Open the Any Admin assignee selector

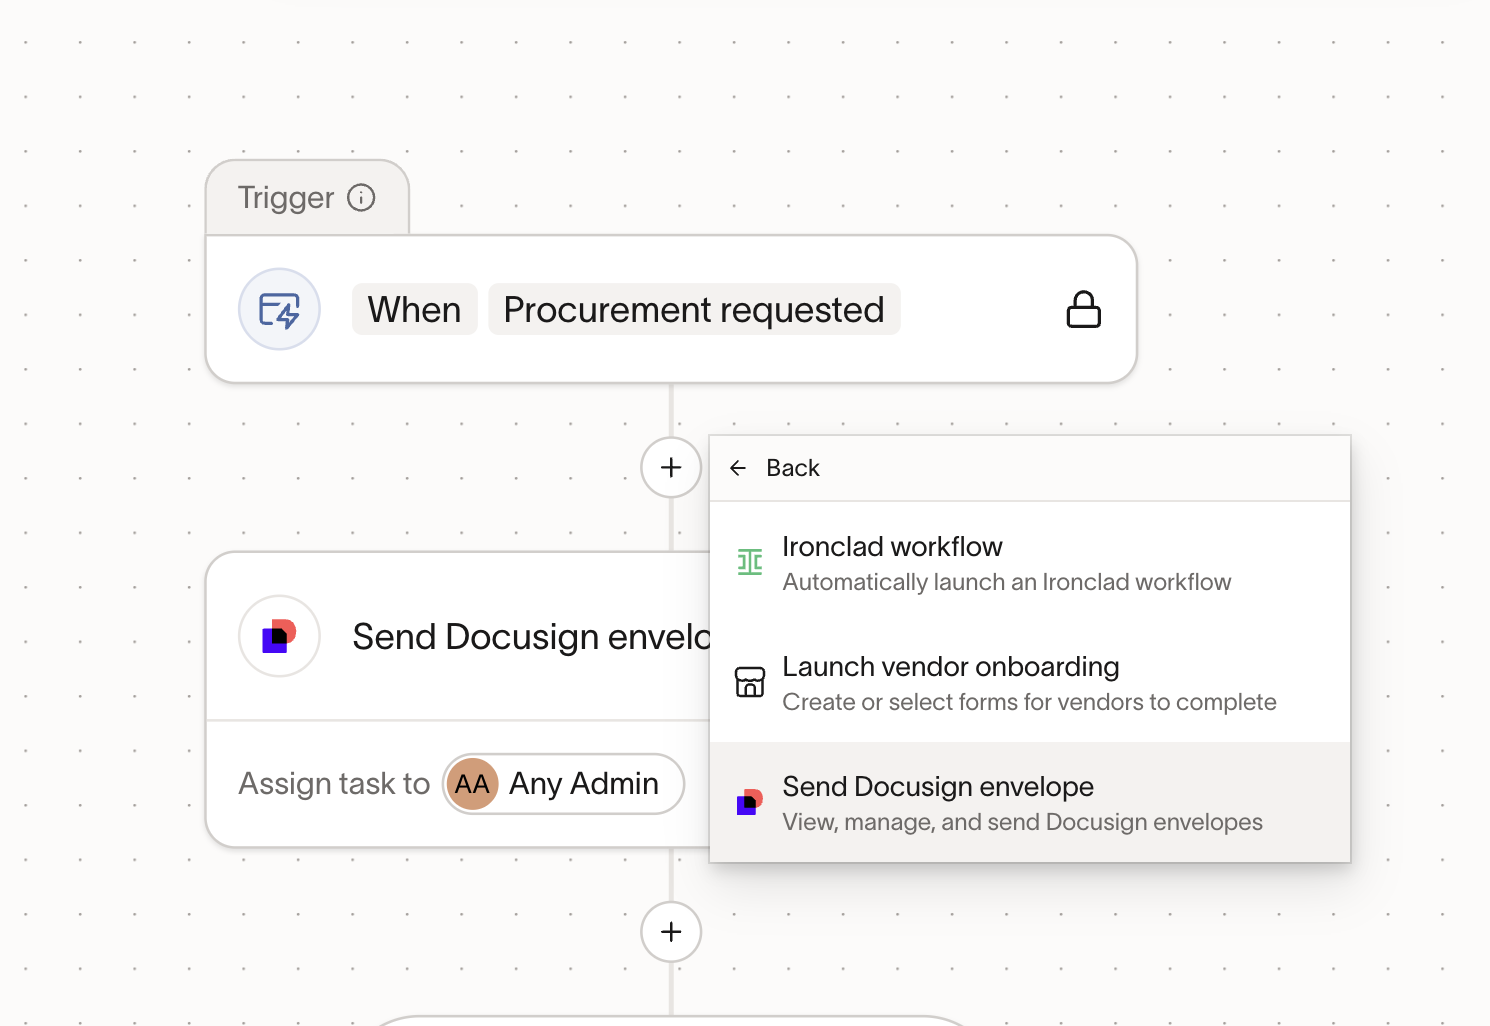tap(564, 784)
